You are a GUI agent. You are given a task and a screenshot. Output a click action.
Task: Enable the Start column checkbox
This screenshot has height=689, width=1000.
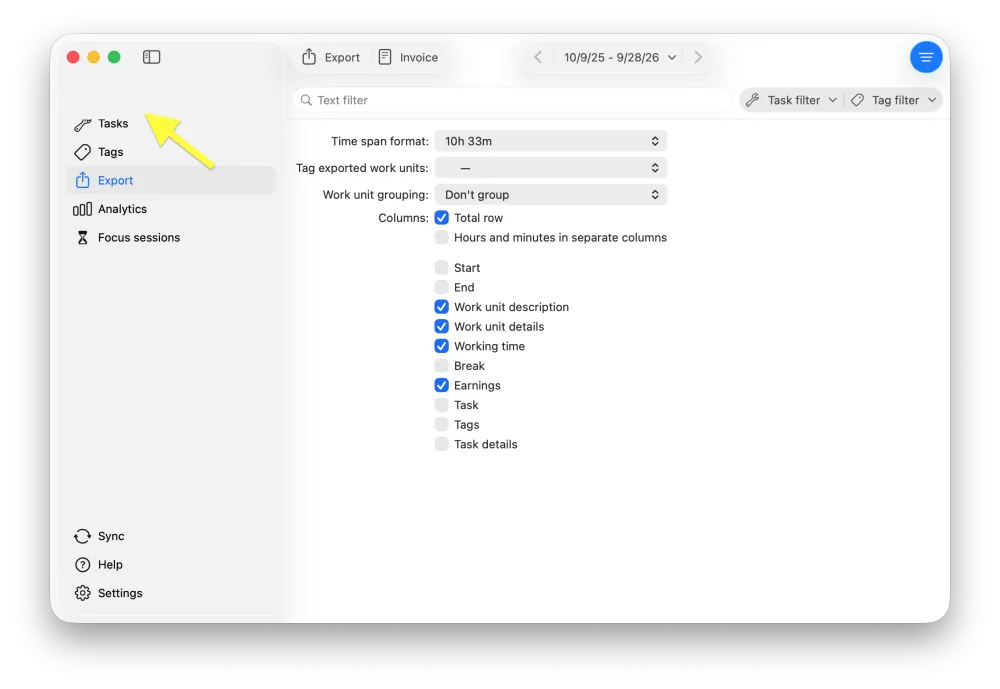pos(441,268)
